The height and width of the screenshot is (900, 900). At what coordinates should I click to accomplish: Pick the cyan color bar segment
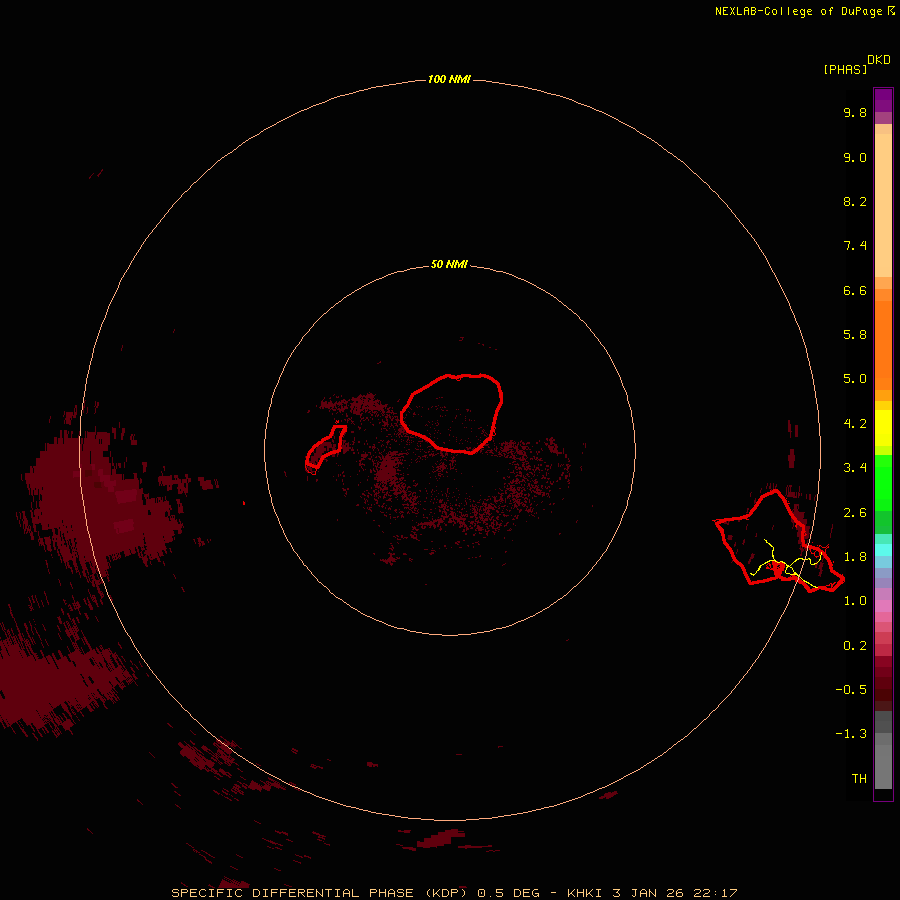pos(883,550)
